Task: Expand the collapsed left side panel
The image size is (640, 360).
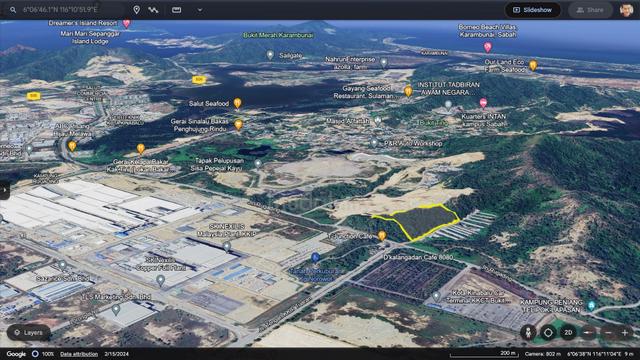Action: [4, 190]
